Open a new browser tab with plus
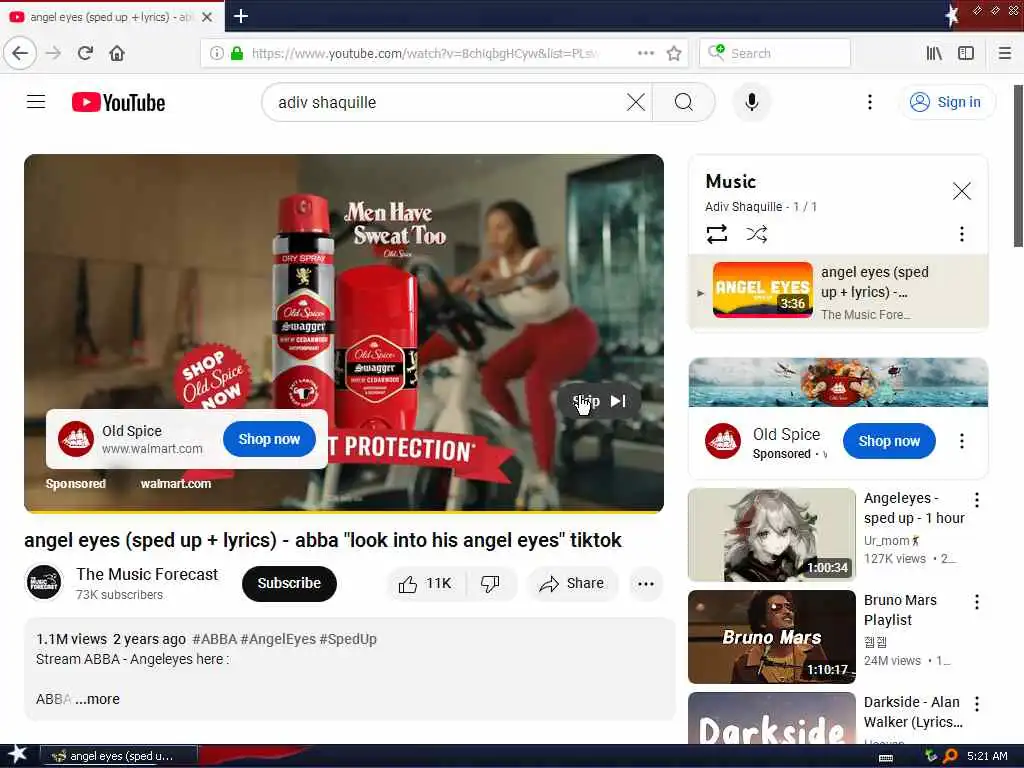The height and width of the screenshot is (768, 1024). (240, 16)
